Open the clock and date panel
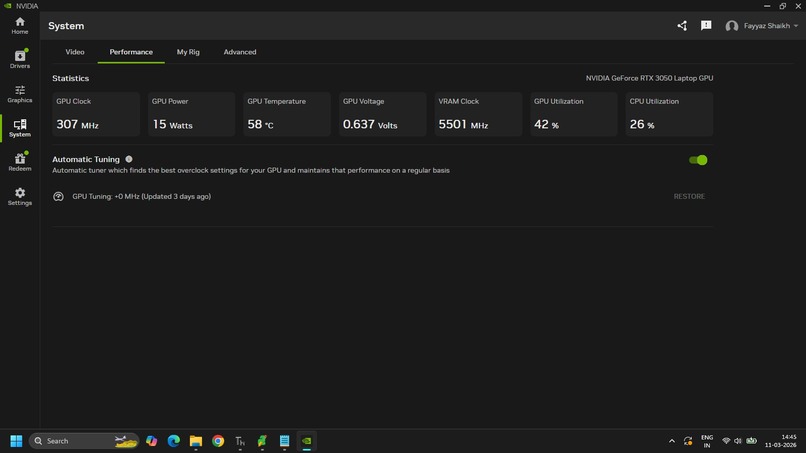The height and width of the screenshot is (453, 806). [781, 441]
